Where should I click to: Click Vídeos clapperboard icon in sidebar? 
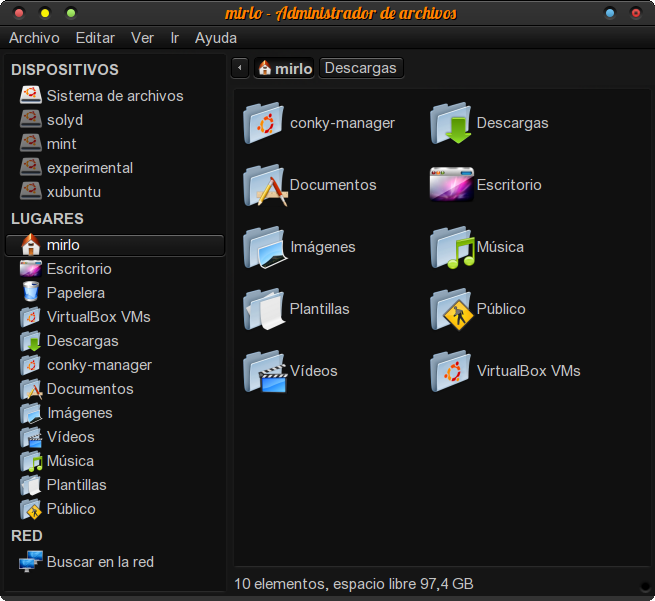click(31, 437)
